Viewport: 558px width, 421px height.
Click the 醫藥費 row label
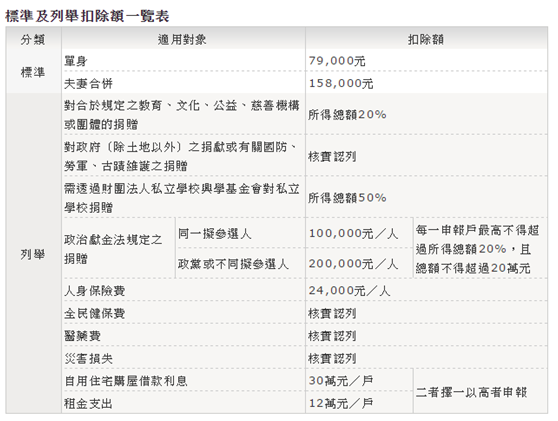[82, 336]
